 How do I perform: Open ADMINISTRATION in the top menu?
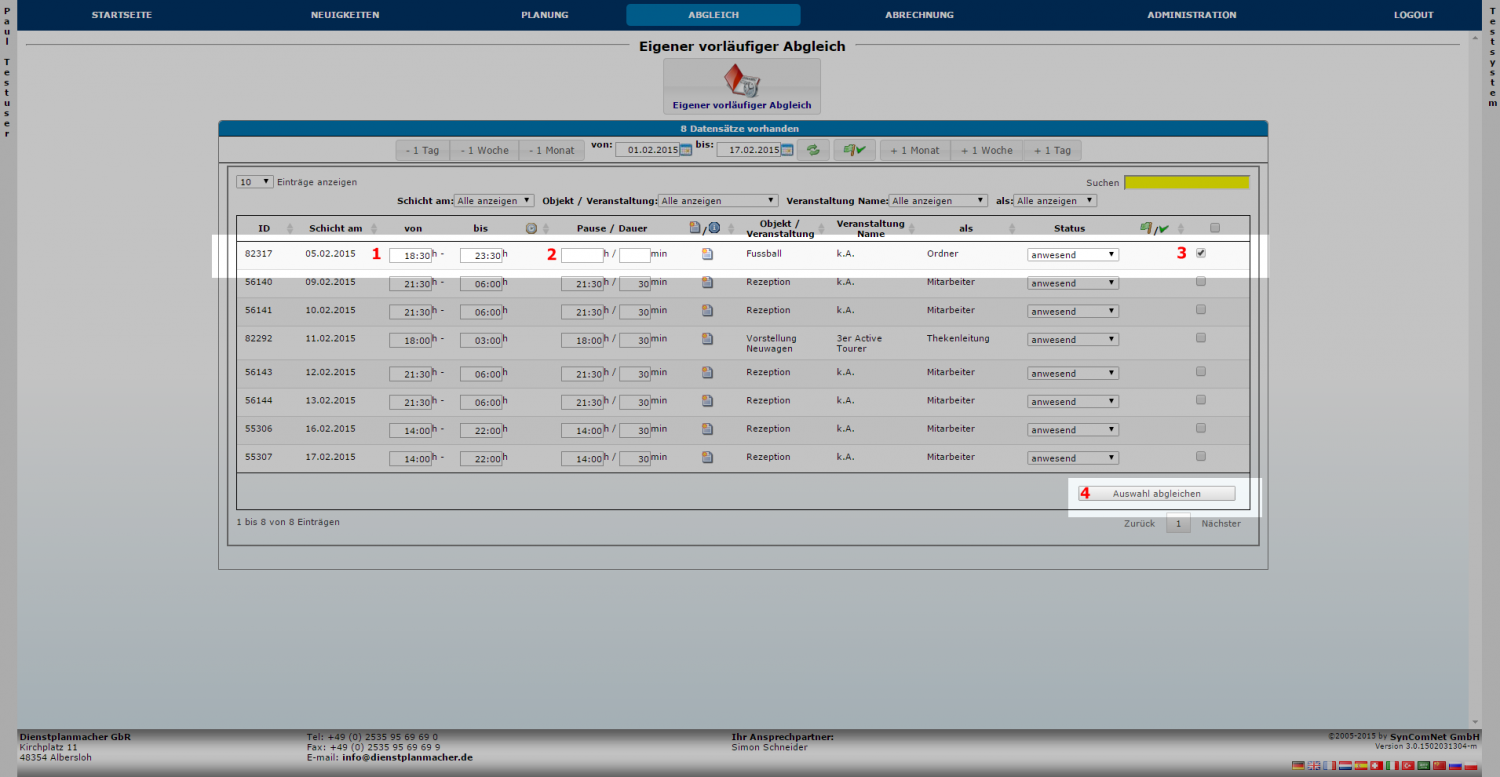1191,15
